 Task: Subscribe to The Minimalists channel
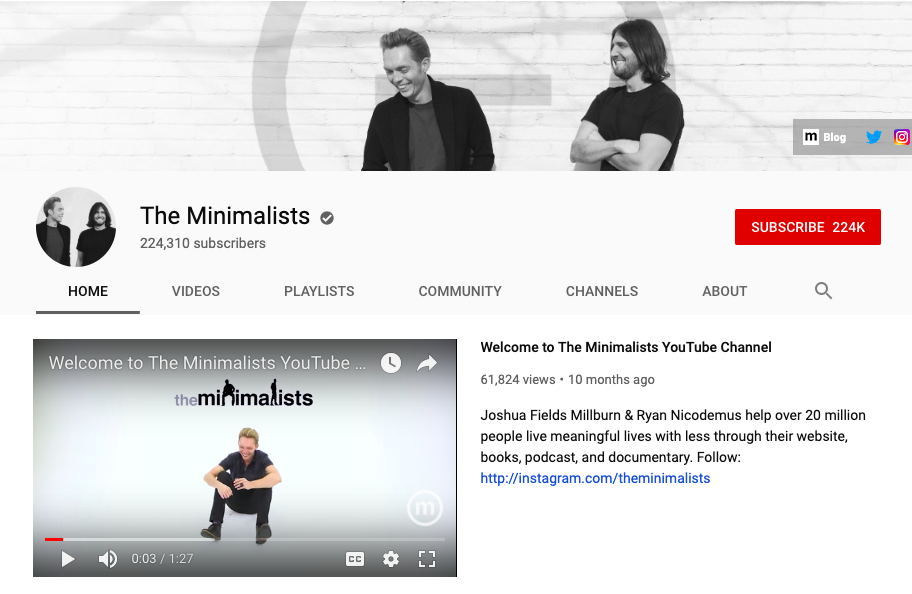(807, 227)
